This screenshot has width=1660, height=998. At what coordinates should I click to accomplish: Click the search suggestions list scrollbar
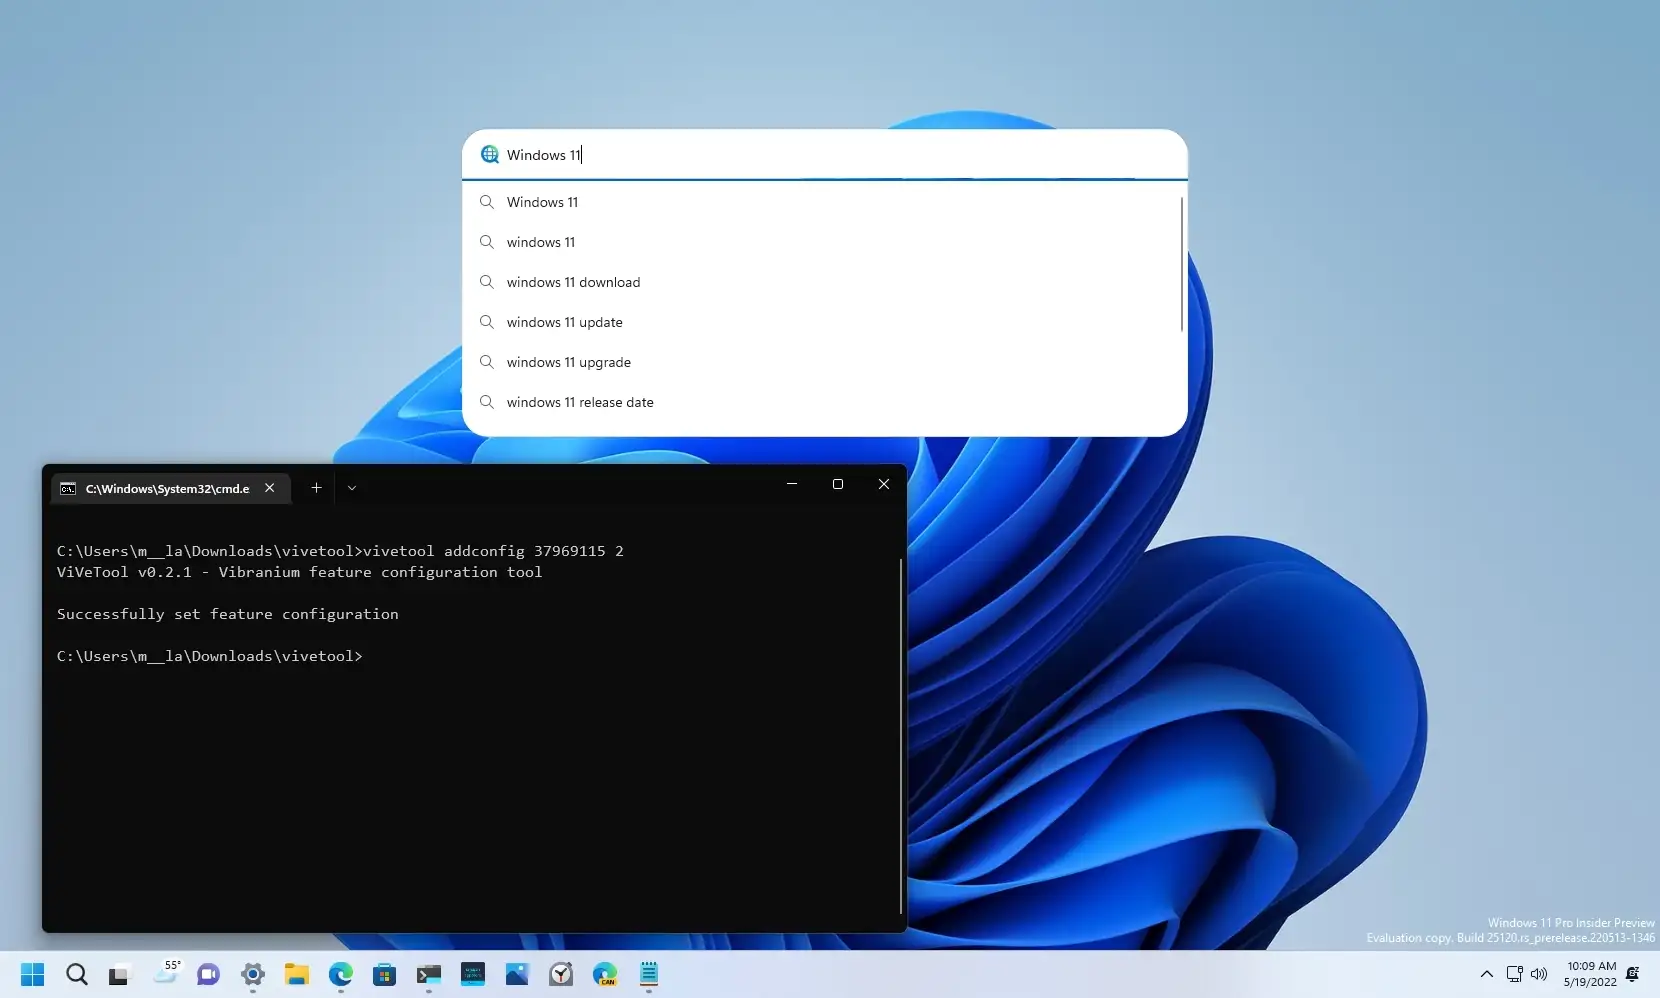point(1182,264)
